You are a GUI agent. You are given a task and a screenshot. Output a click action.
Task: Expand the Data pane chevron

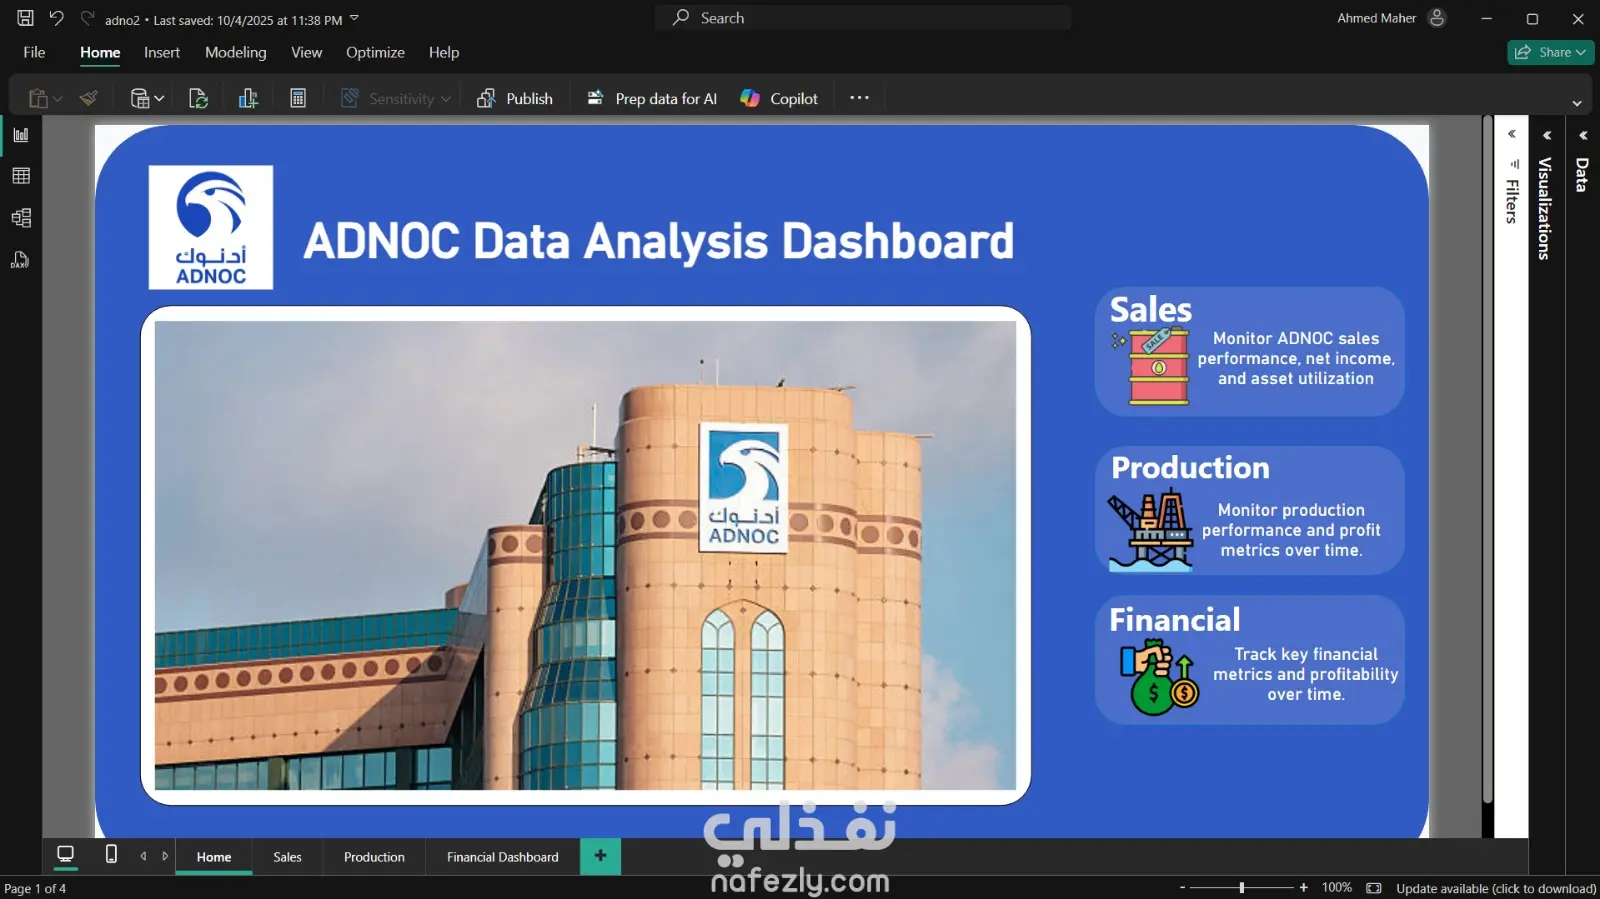[1583, 135]
